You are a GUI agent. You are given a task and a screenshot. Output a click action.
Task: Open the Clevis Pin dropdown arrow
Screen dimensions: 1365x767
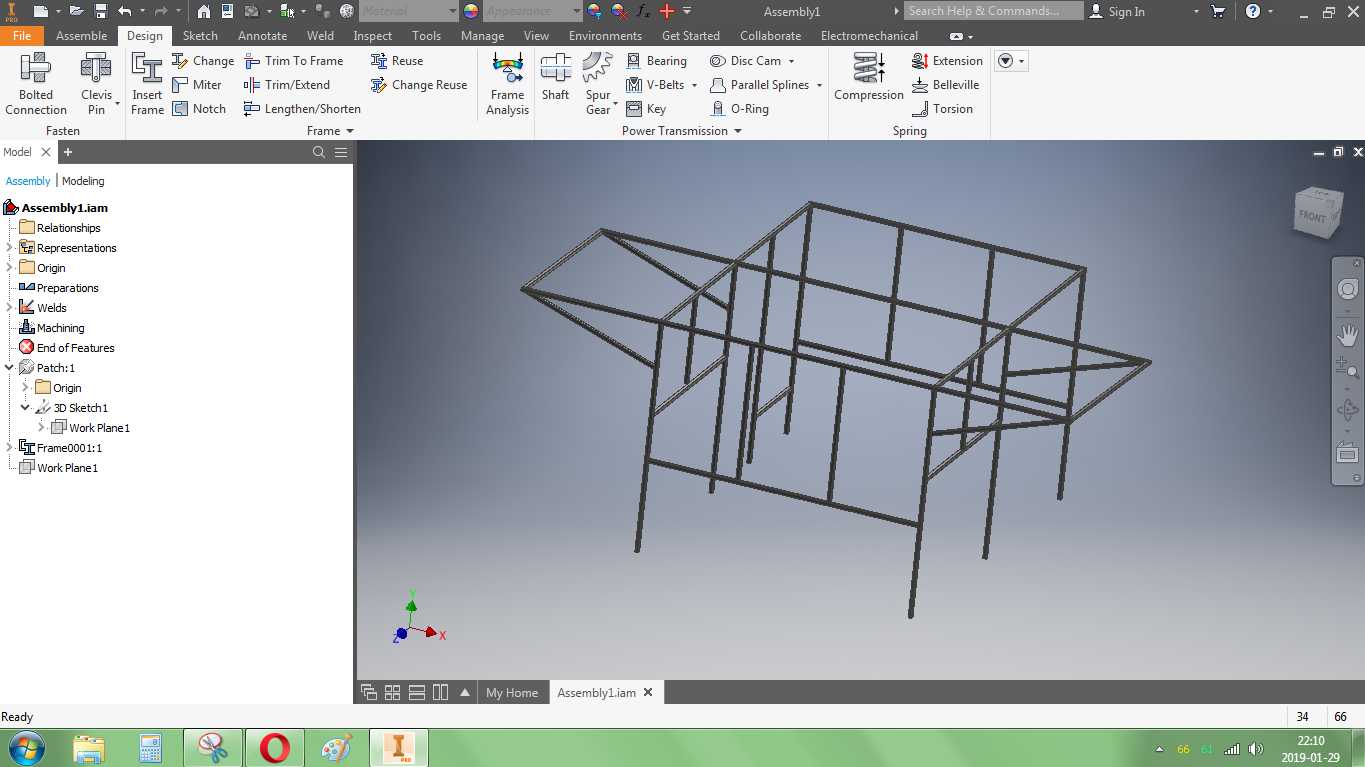click(117, 103)
